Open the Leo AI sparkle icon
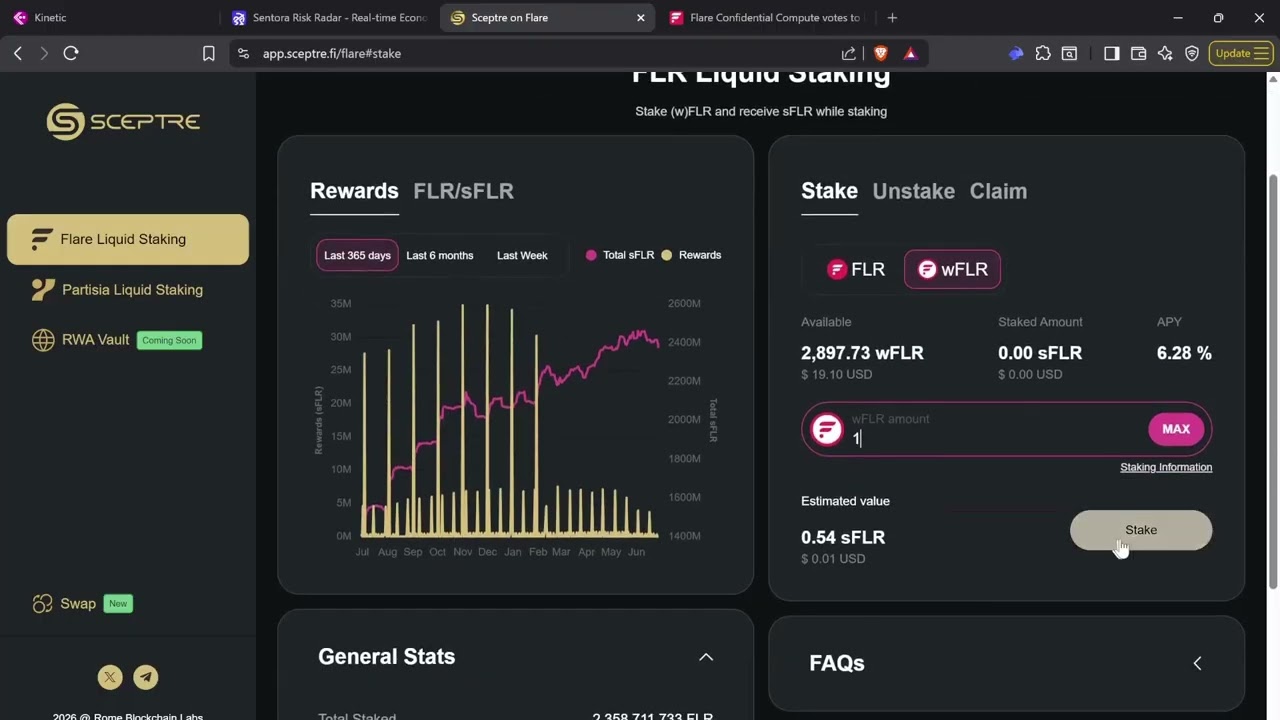Viewport: 1280px width, 720px height. pos(1165,53)
